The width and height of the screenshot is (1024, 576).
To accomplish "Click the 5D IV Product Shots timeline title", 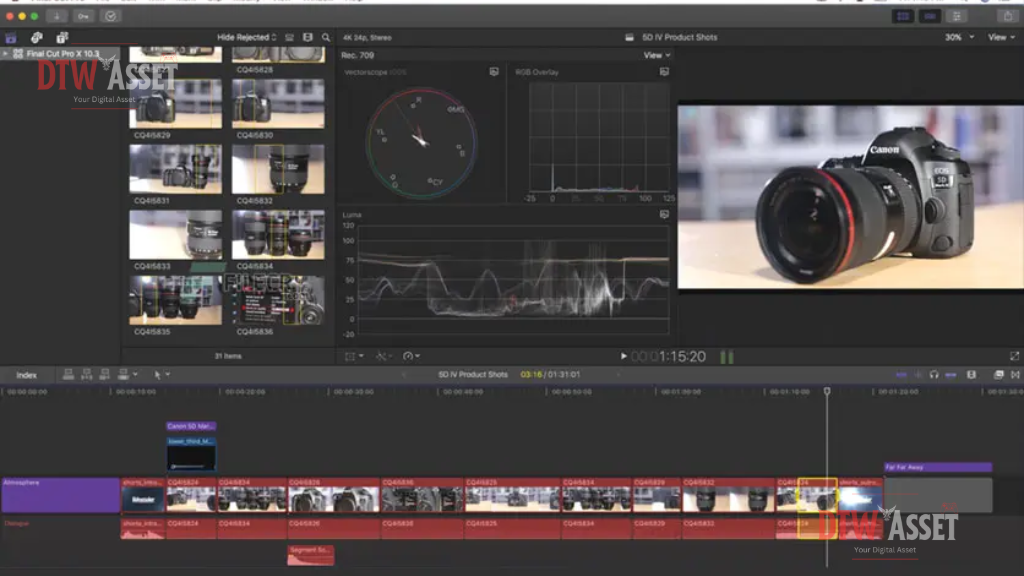I will pos(473,375).
